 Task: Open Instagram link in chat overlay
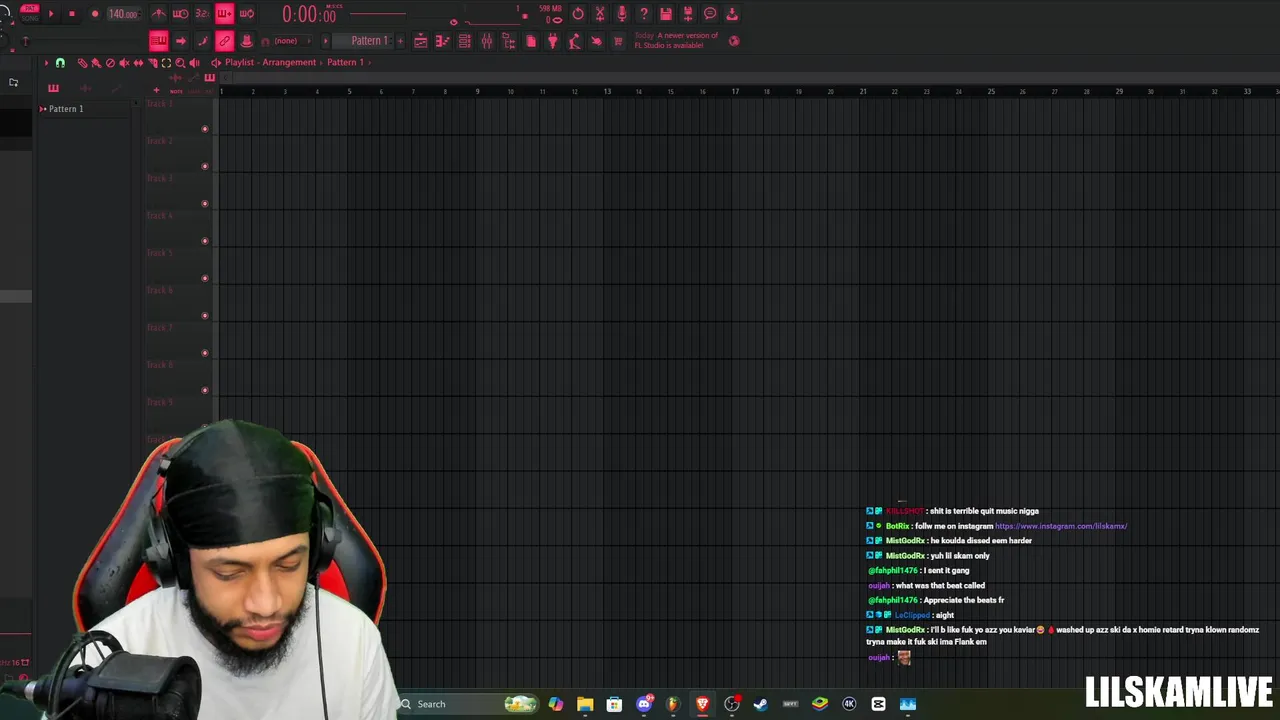coord(1061,526)
